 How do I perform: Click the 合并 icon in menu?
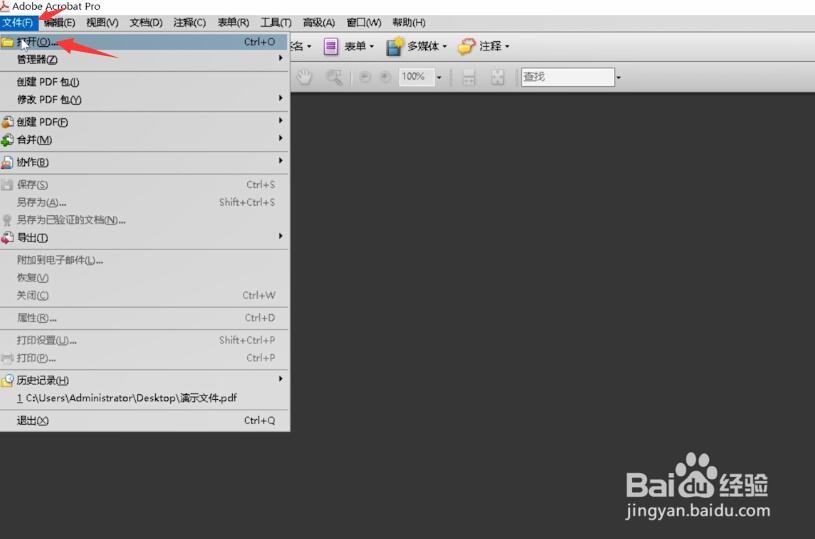point(7,140)
